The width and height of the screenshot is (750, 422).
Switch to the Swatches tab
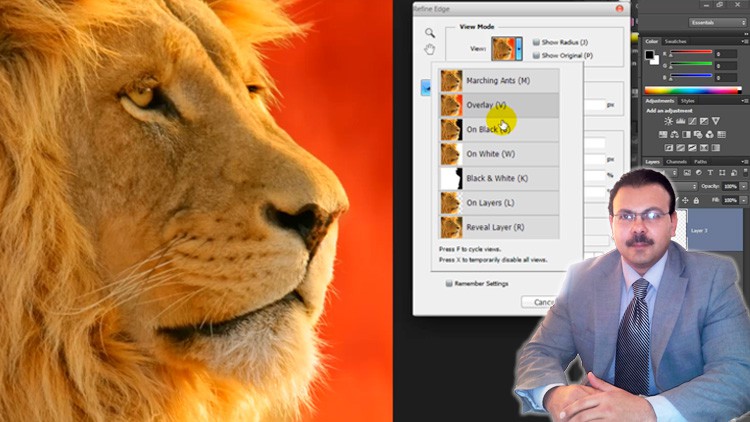click(x=675, y=42)
